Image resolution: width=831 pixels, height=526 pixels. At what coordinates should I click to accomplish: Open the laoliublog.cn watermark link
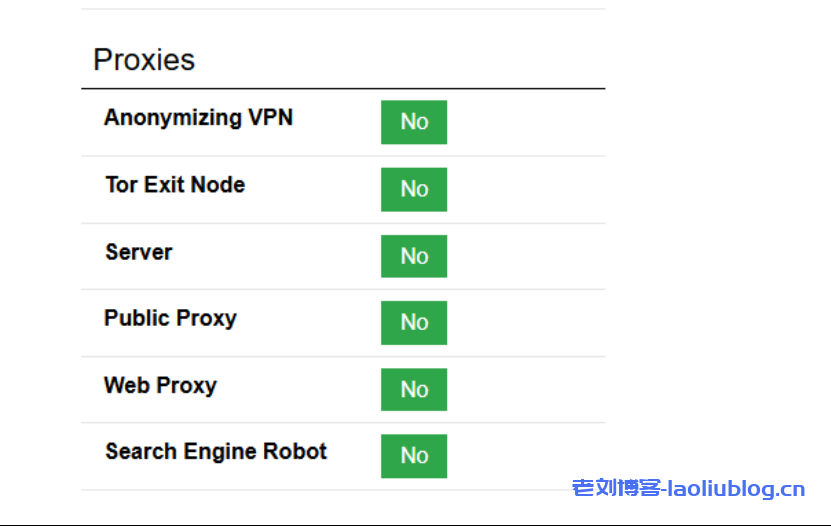[736, 489]
